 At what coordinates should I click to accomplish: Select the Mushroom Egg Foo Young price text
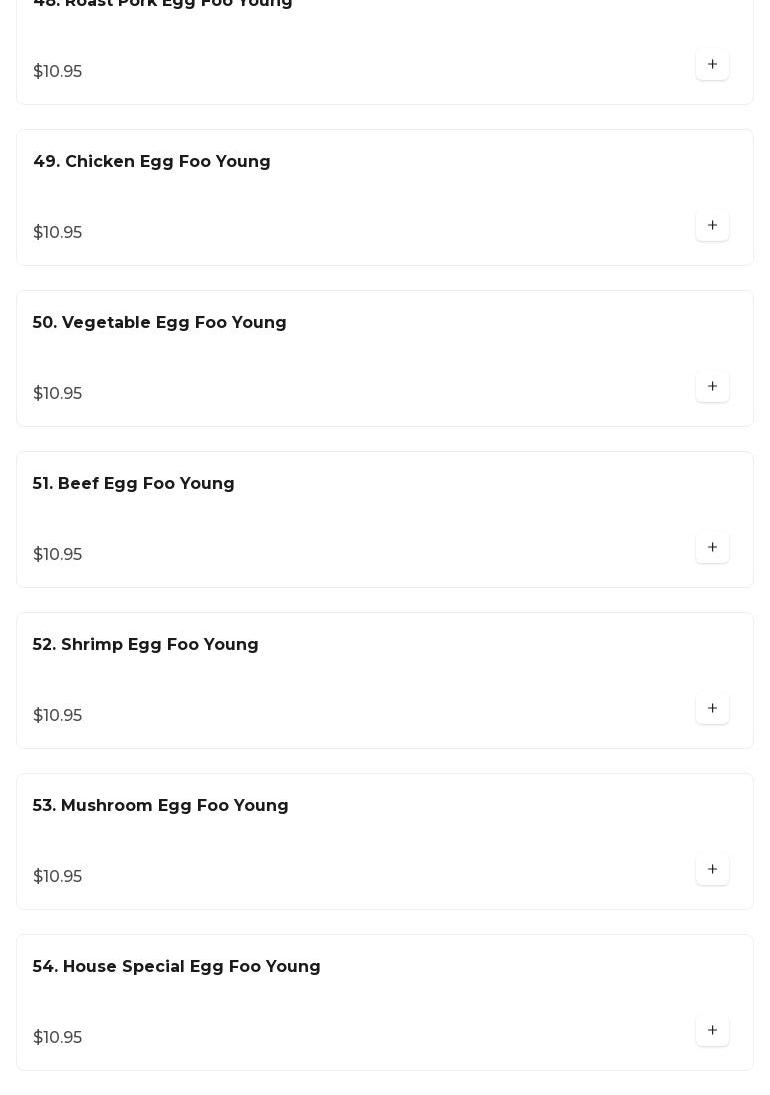click(58, 877)
